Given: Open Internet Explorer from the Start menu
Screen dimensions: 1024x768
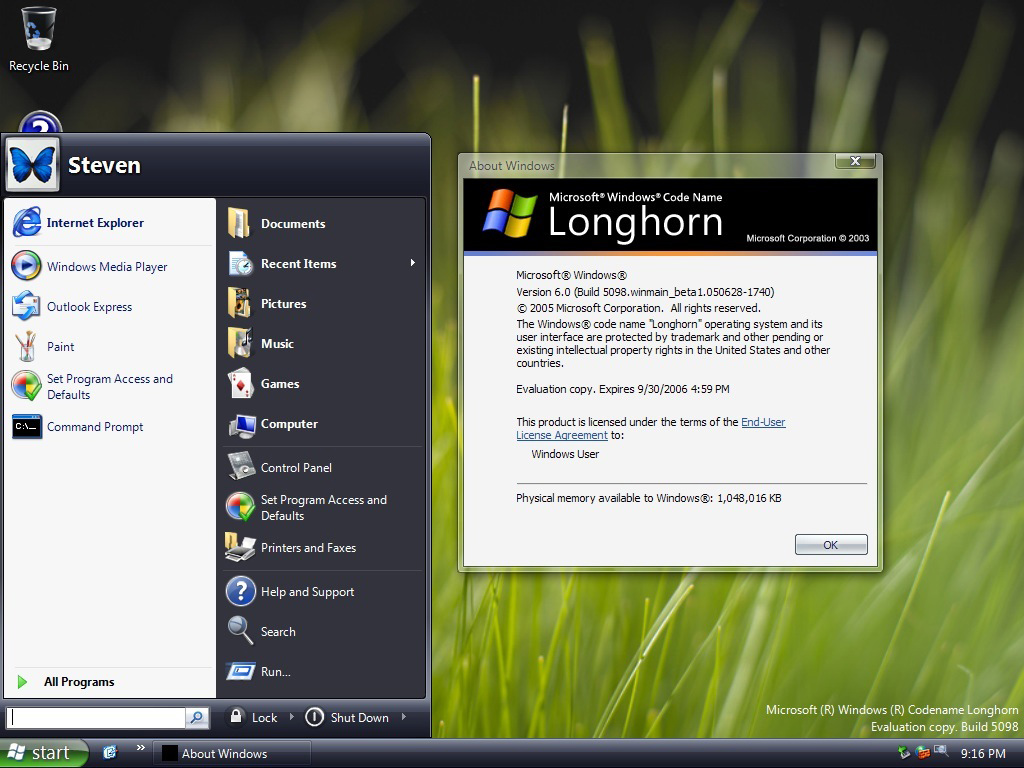Looking at the screenshot, I should pyautogui.click(x=95, y=223).
